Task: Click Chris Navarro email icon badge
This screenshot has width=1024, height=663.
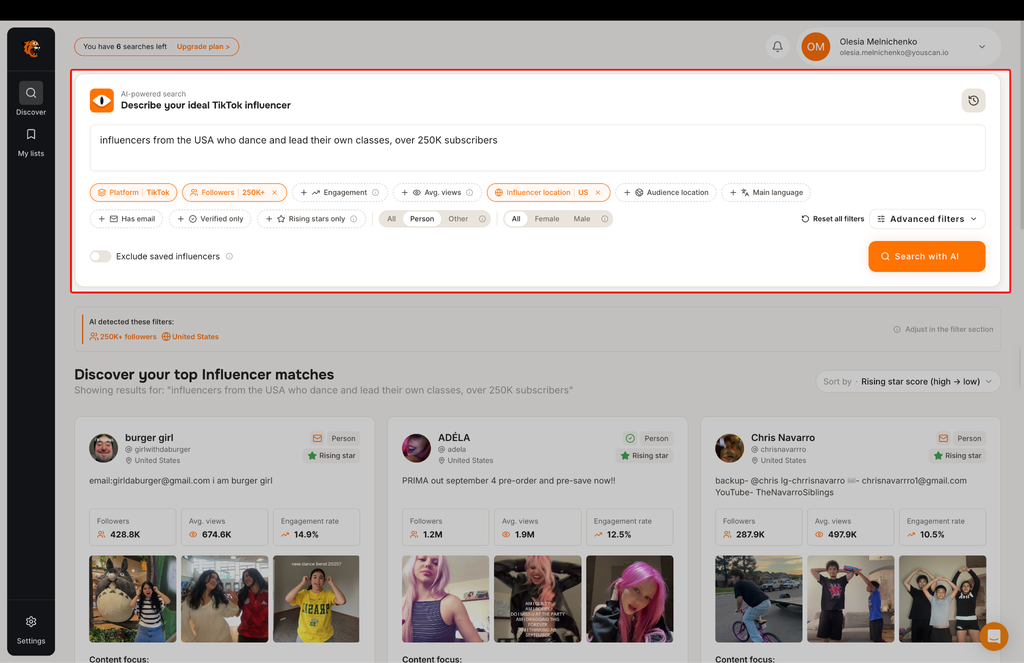Action: tap(943, 438)
